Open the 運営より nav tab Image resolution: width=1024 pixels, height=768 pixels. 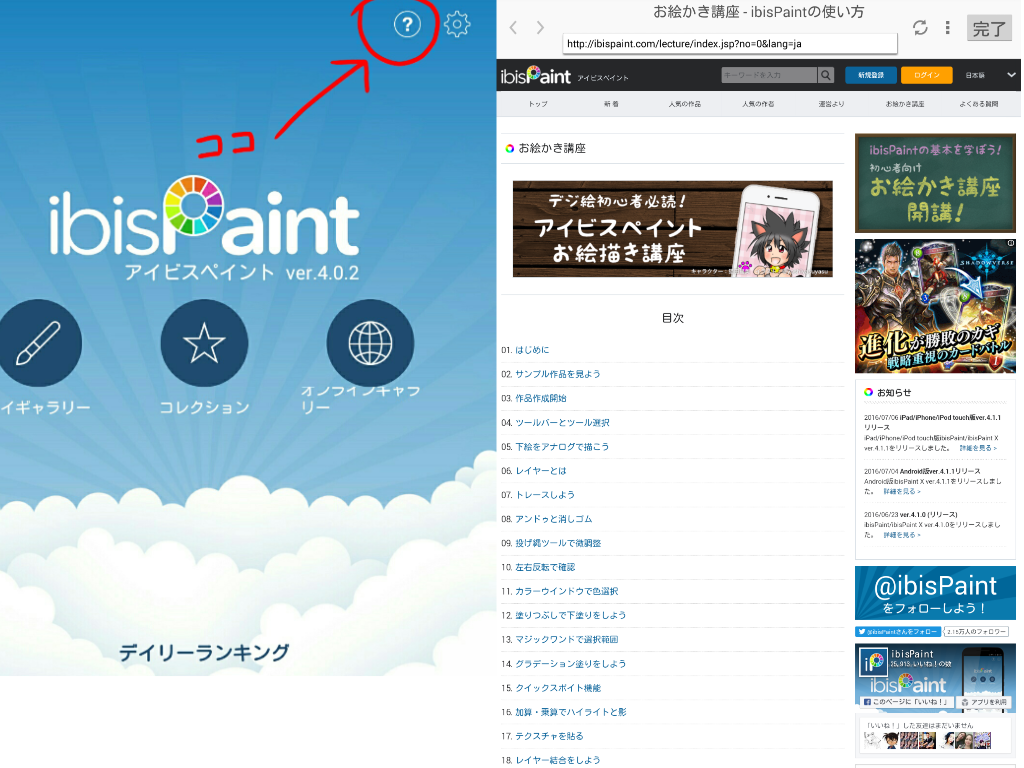[x=831, y=104]
